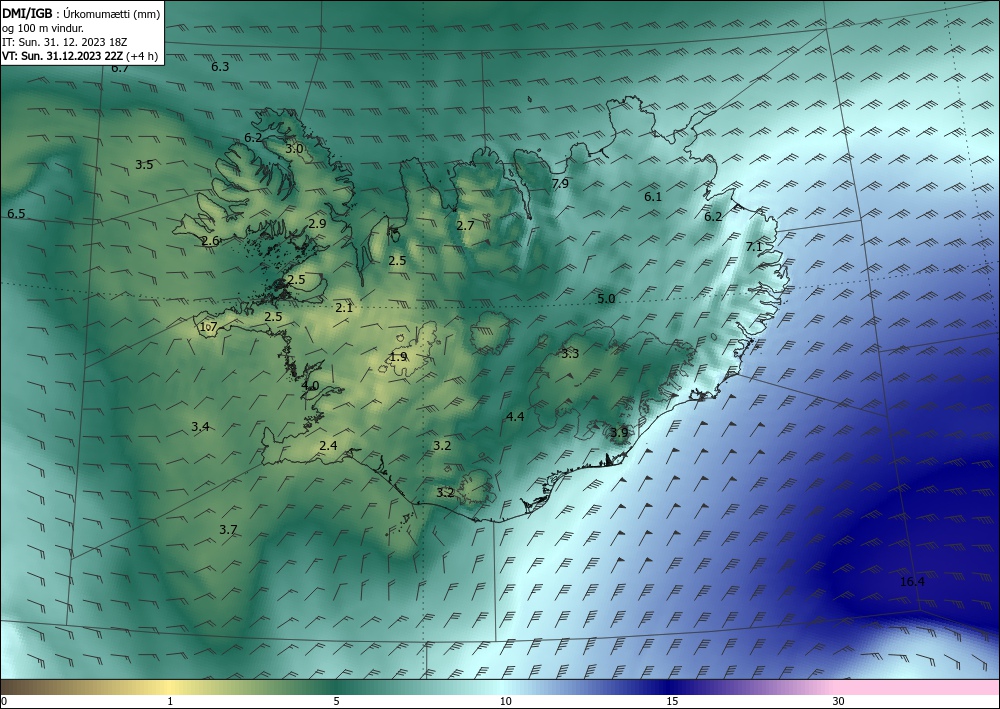Click the 6.1 value in the northeast
The width and height of the screenshot is (1000, 709).
653,197
